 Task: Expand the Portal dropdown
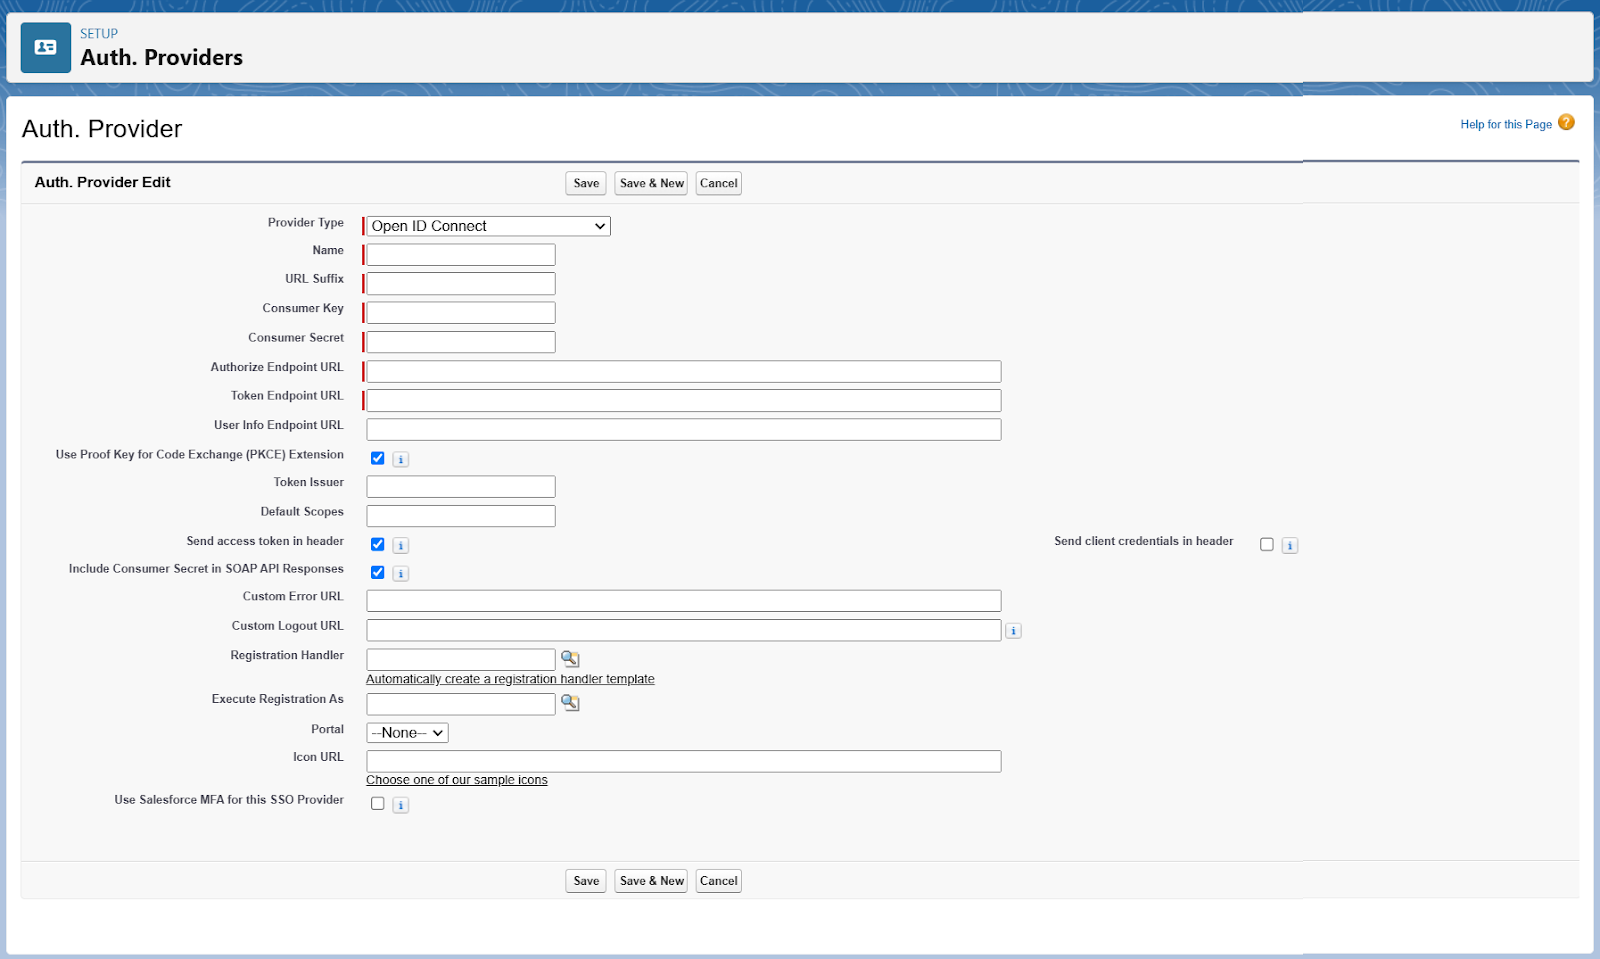click(x=407, y=733)
